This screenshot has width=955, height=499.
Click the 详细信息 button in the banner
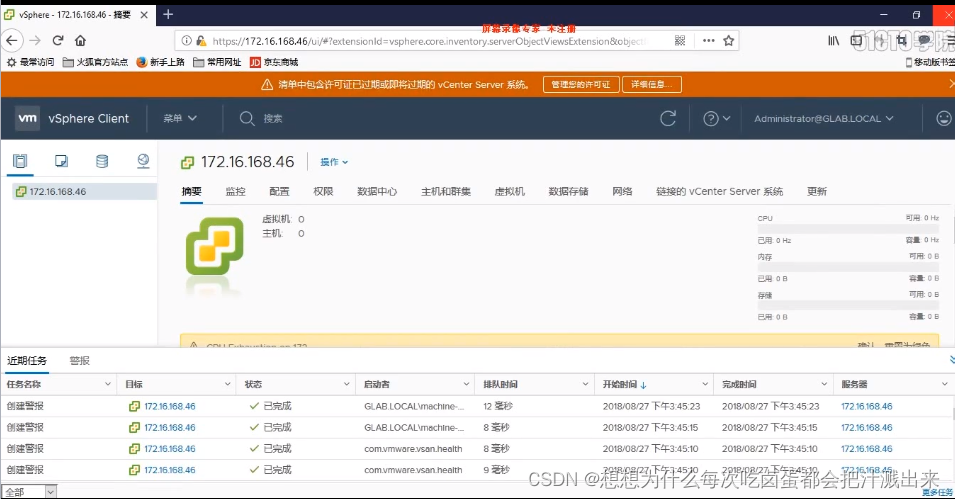click(652, 85)
